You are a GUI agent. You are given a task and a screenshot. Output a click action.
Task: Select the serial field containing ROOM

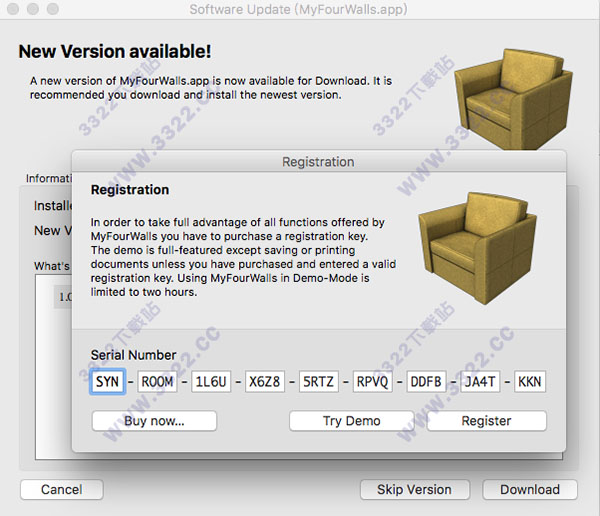pyautogui.click(x=157, y=382)
